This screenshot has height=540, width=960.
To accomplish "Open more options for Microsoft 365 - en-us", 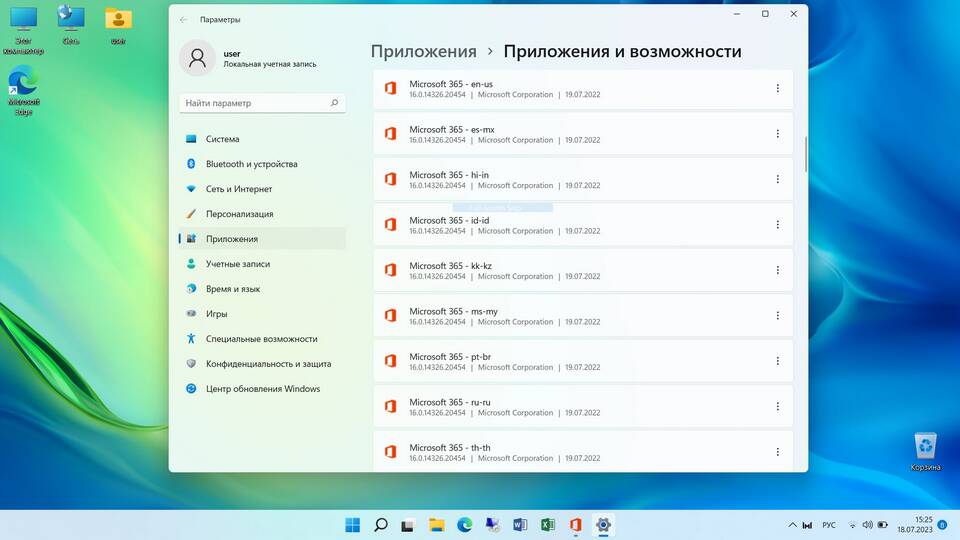I will pos(778,89).
